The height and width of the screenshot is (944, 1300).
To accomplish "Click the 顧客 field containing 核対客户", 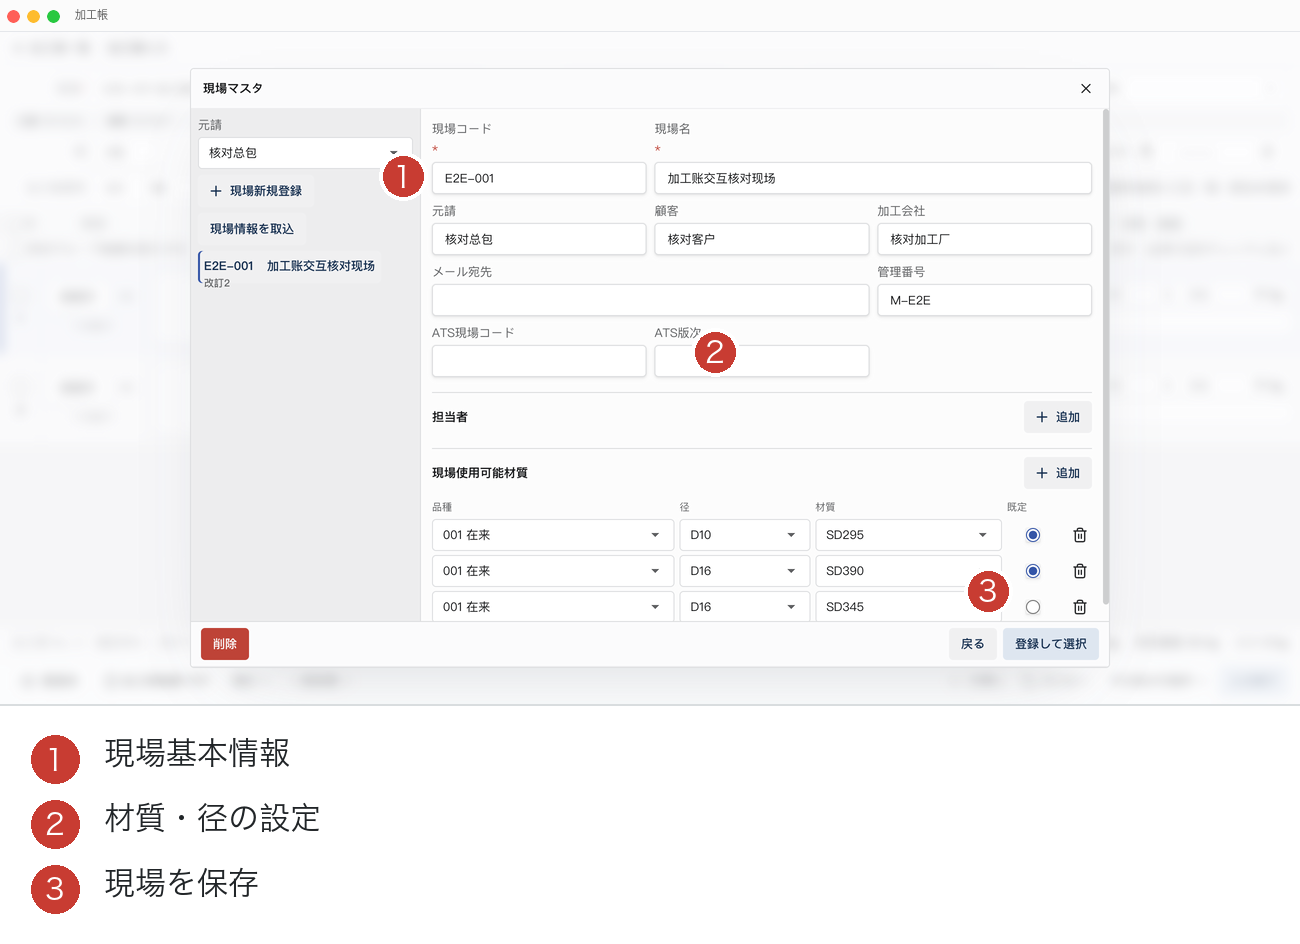I will (x=762, y=239).
